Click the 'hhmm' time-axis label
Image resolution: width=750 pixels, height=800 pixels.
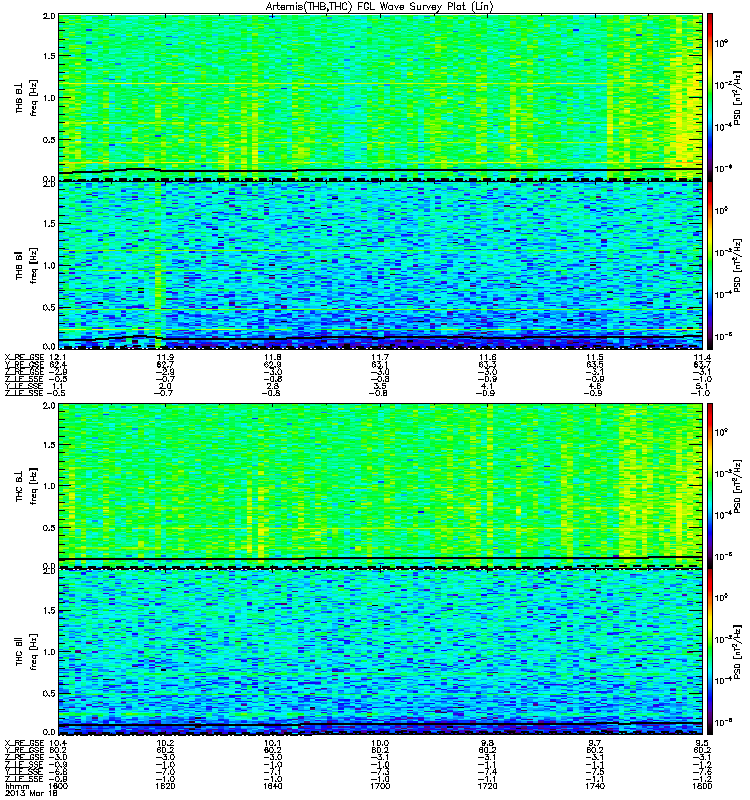16,786
